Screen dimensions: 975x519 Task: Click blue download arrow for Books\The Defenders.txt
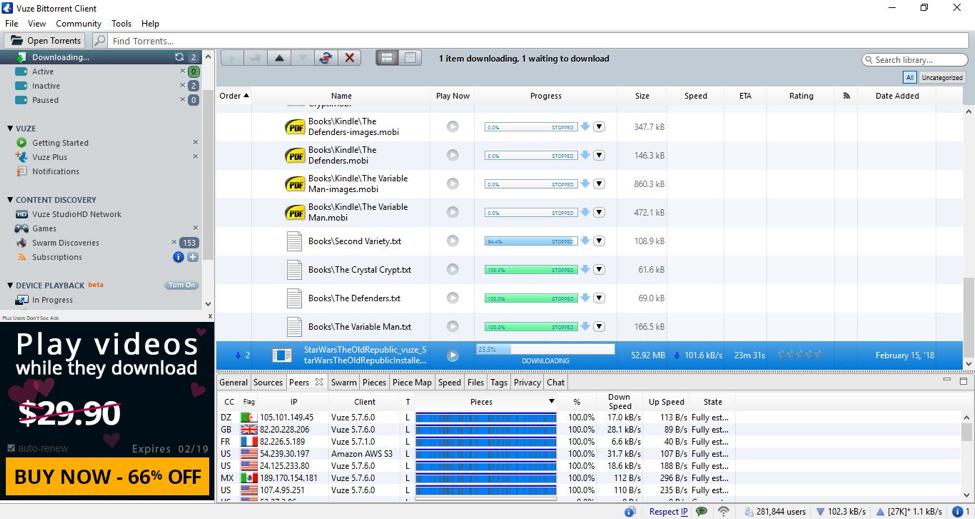(585, 298)
